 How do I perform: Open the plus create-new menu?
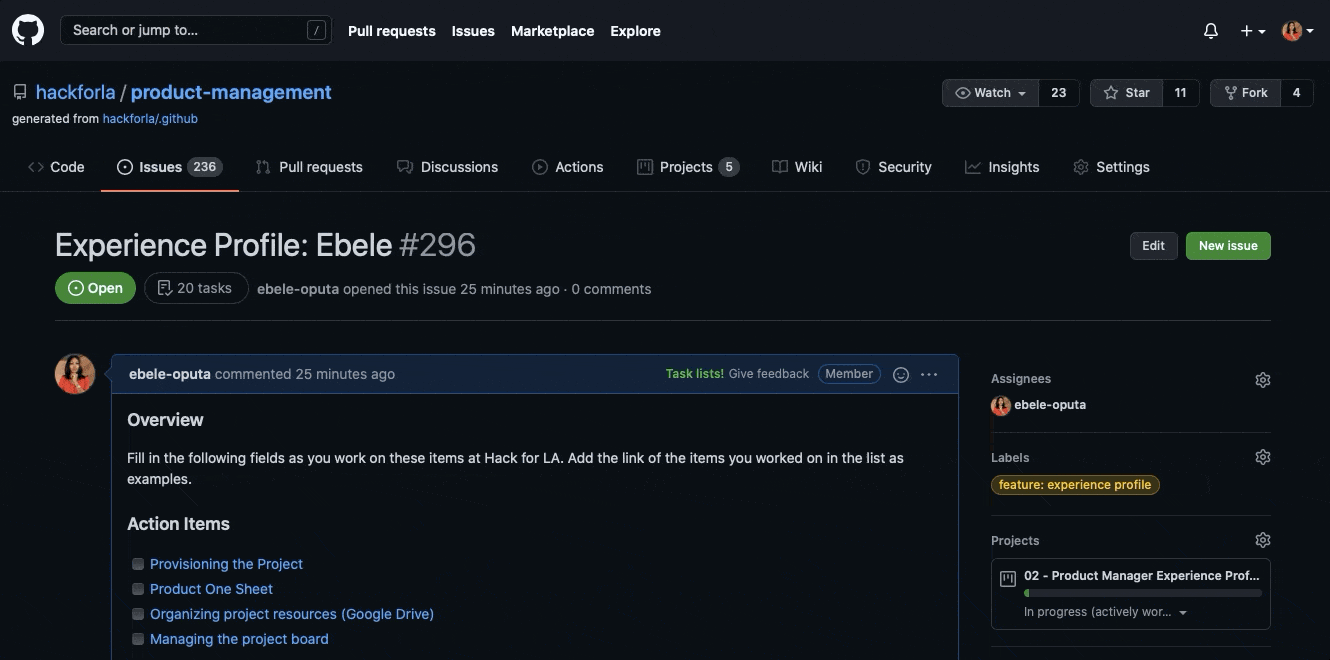[x=1253, y=31]
